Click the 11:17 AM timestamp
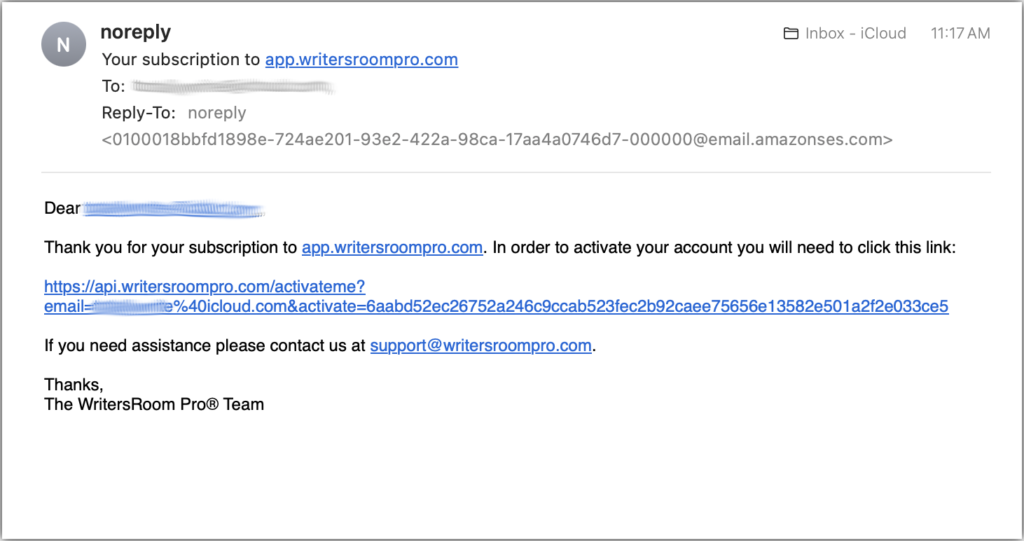 click(x=960, y=33)
